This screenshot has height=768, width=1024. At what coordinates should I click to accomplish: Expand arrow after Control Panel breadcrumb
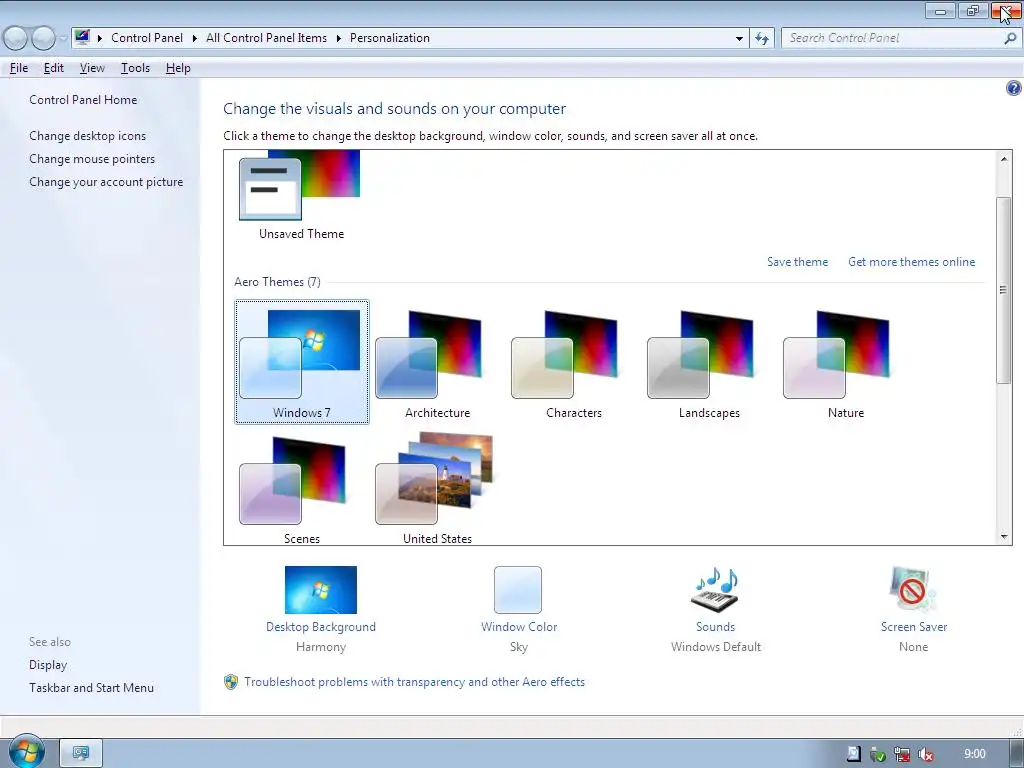click(x=195, y=39)
